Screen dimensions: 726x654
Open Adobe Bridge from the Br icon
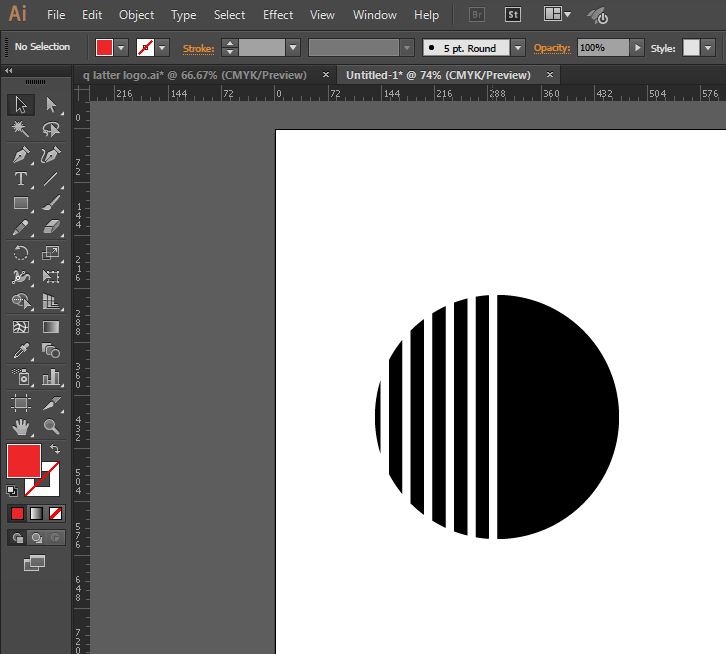pos(477,15)
